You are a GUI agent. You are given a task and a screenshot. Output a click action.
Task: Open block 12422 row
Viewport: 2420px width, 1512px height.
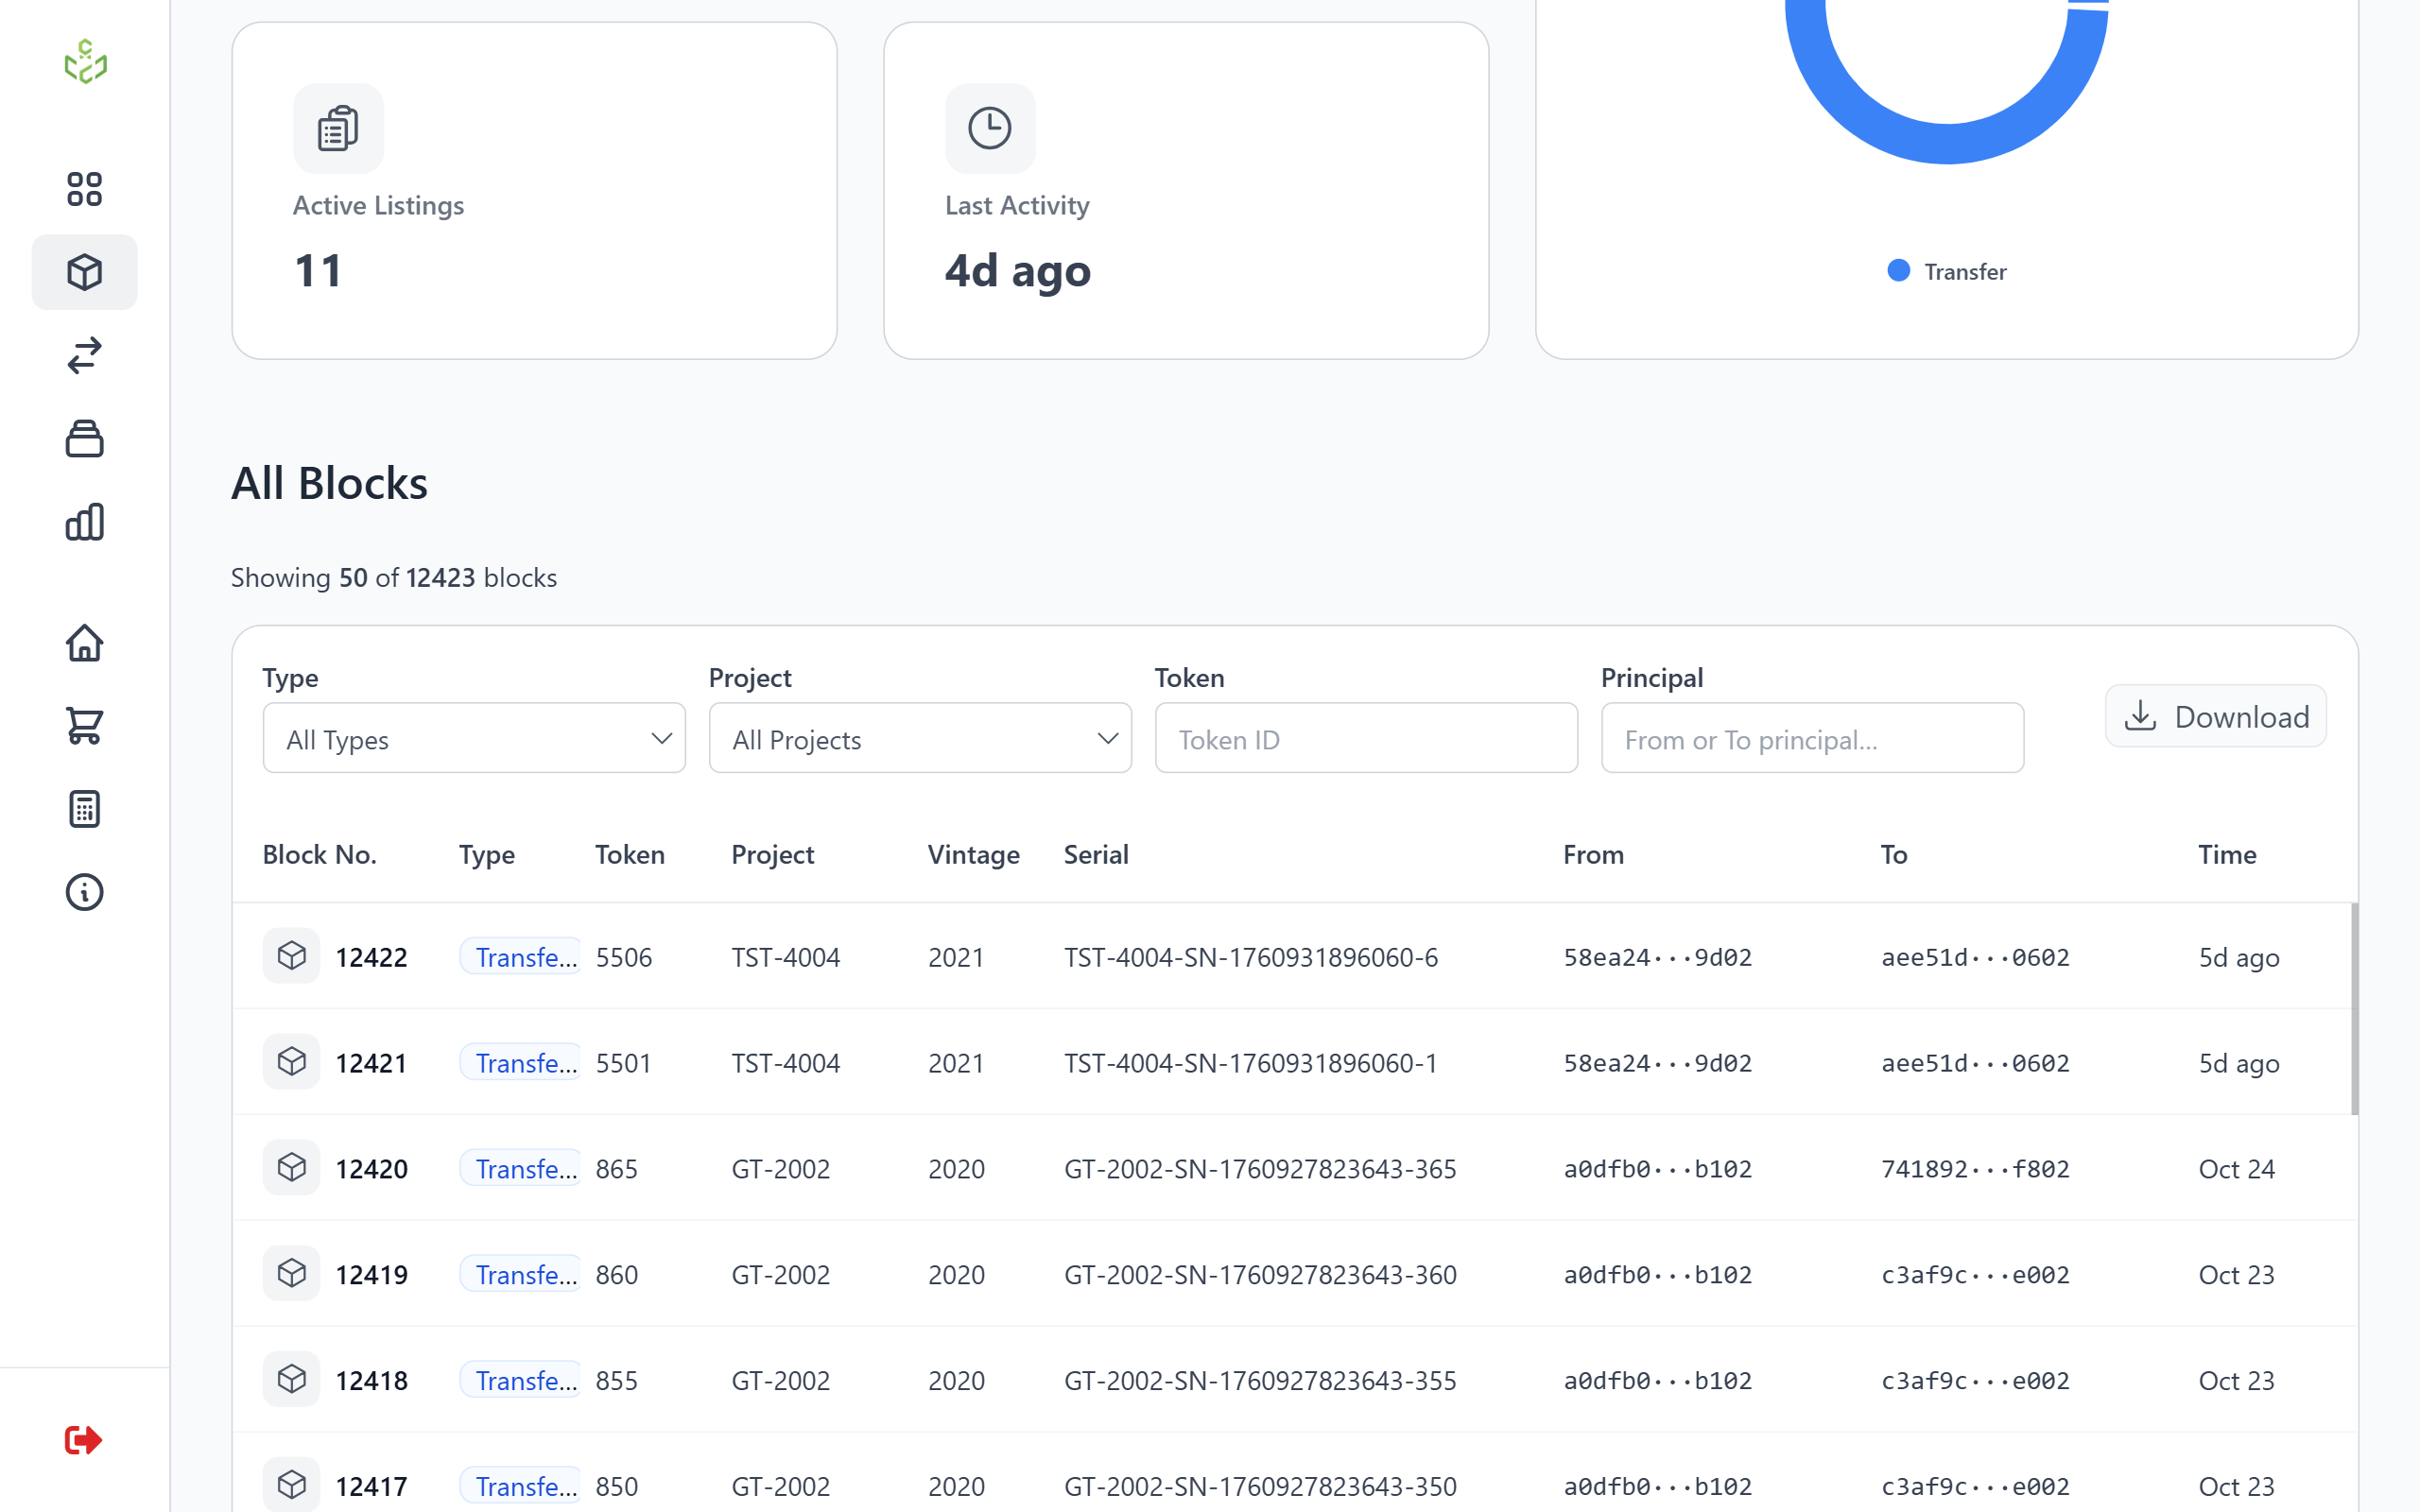click(371, 957)
